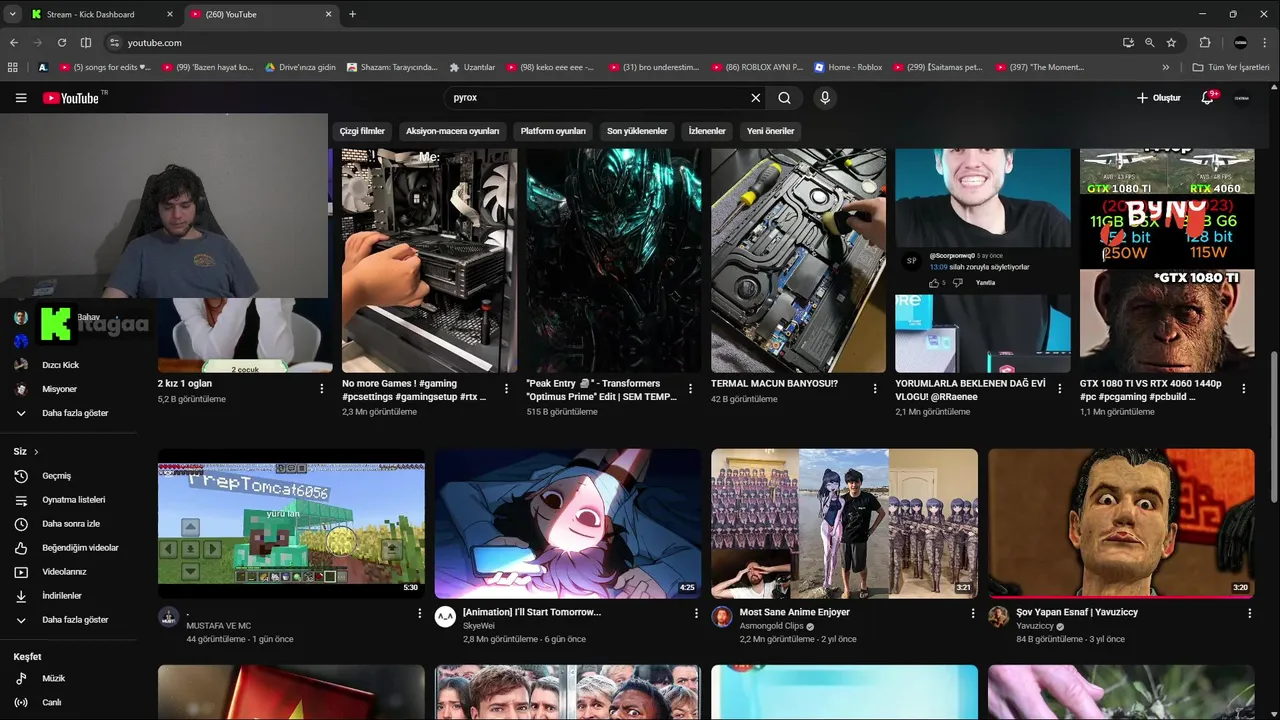Bookmark this page with star icon
1280x720 pixels.
point(1171,43)
